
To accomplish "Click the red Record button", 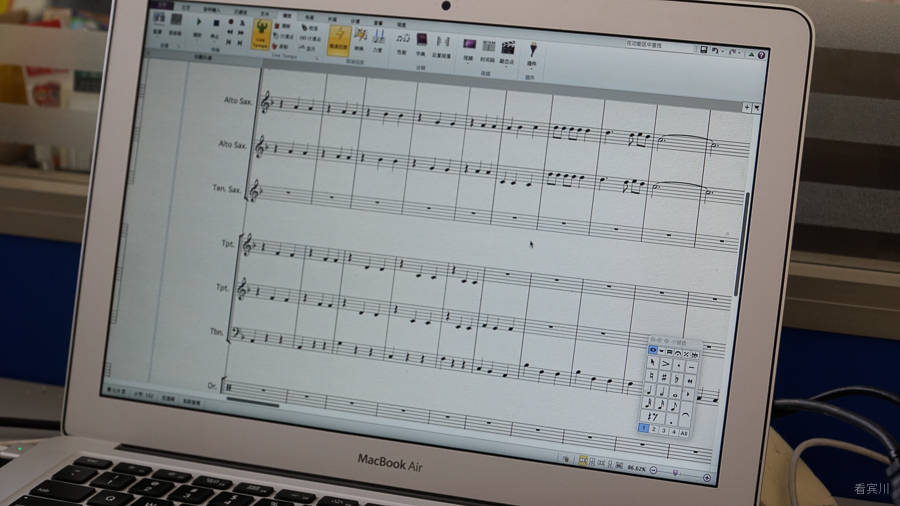I will 231,22.
